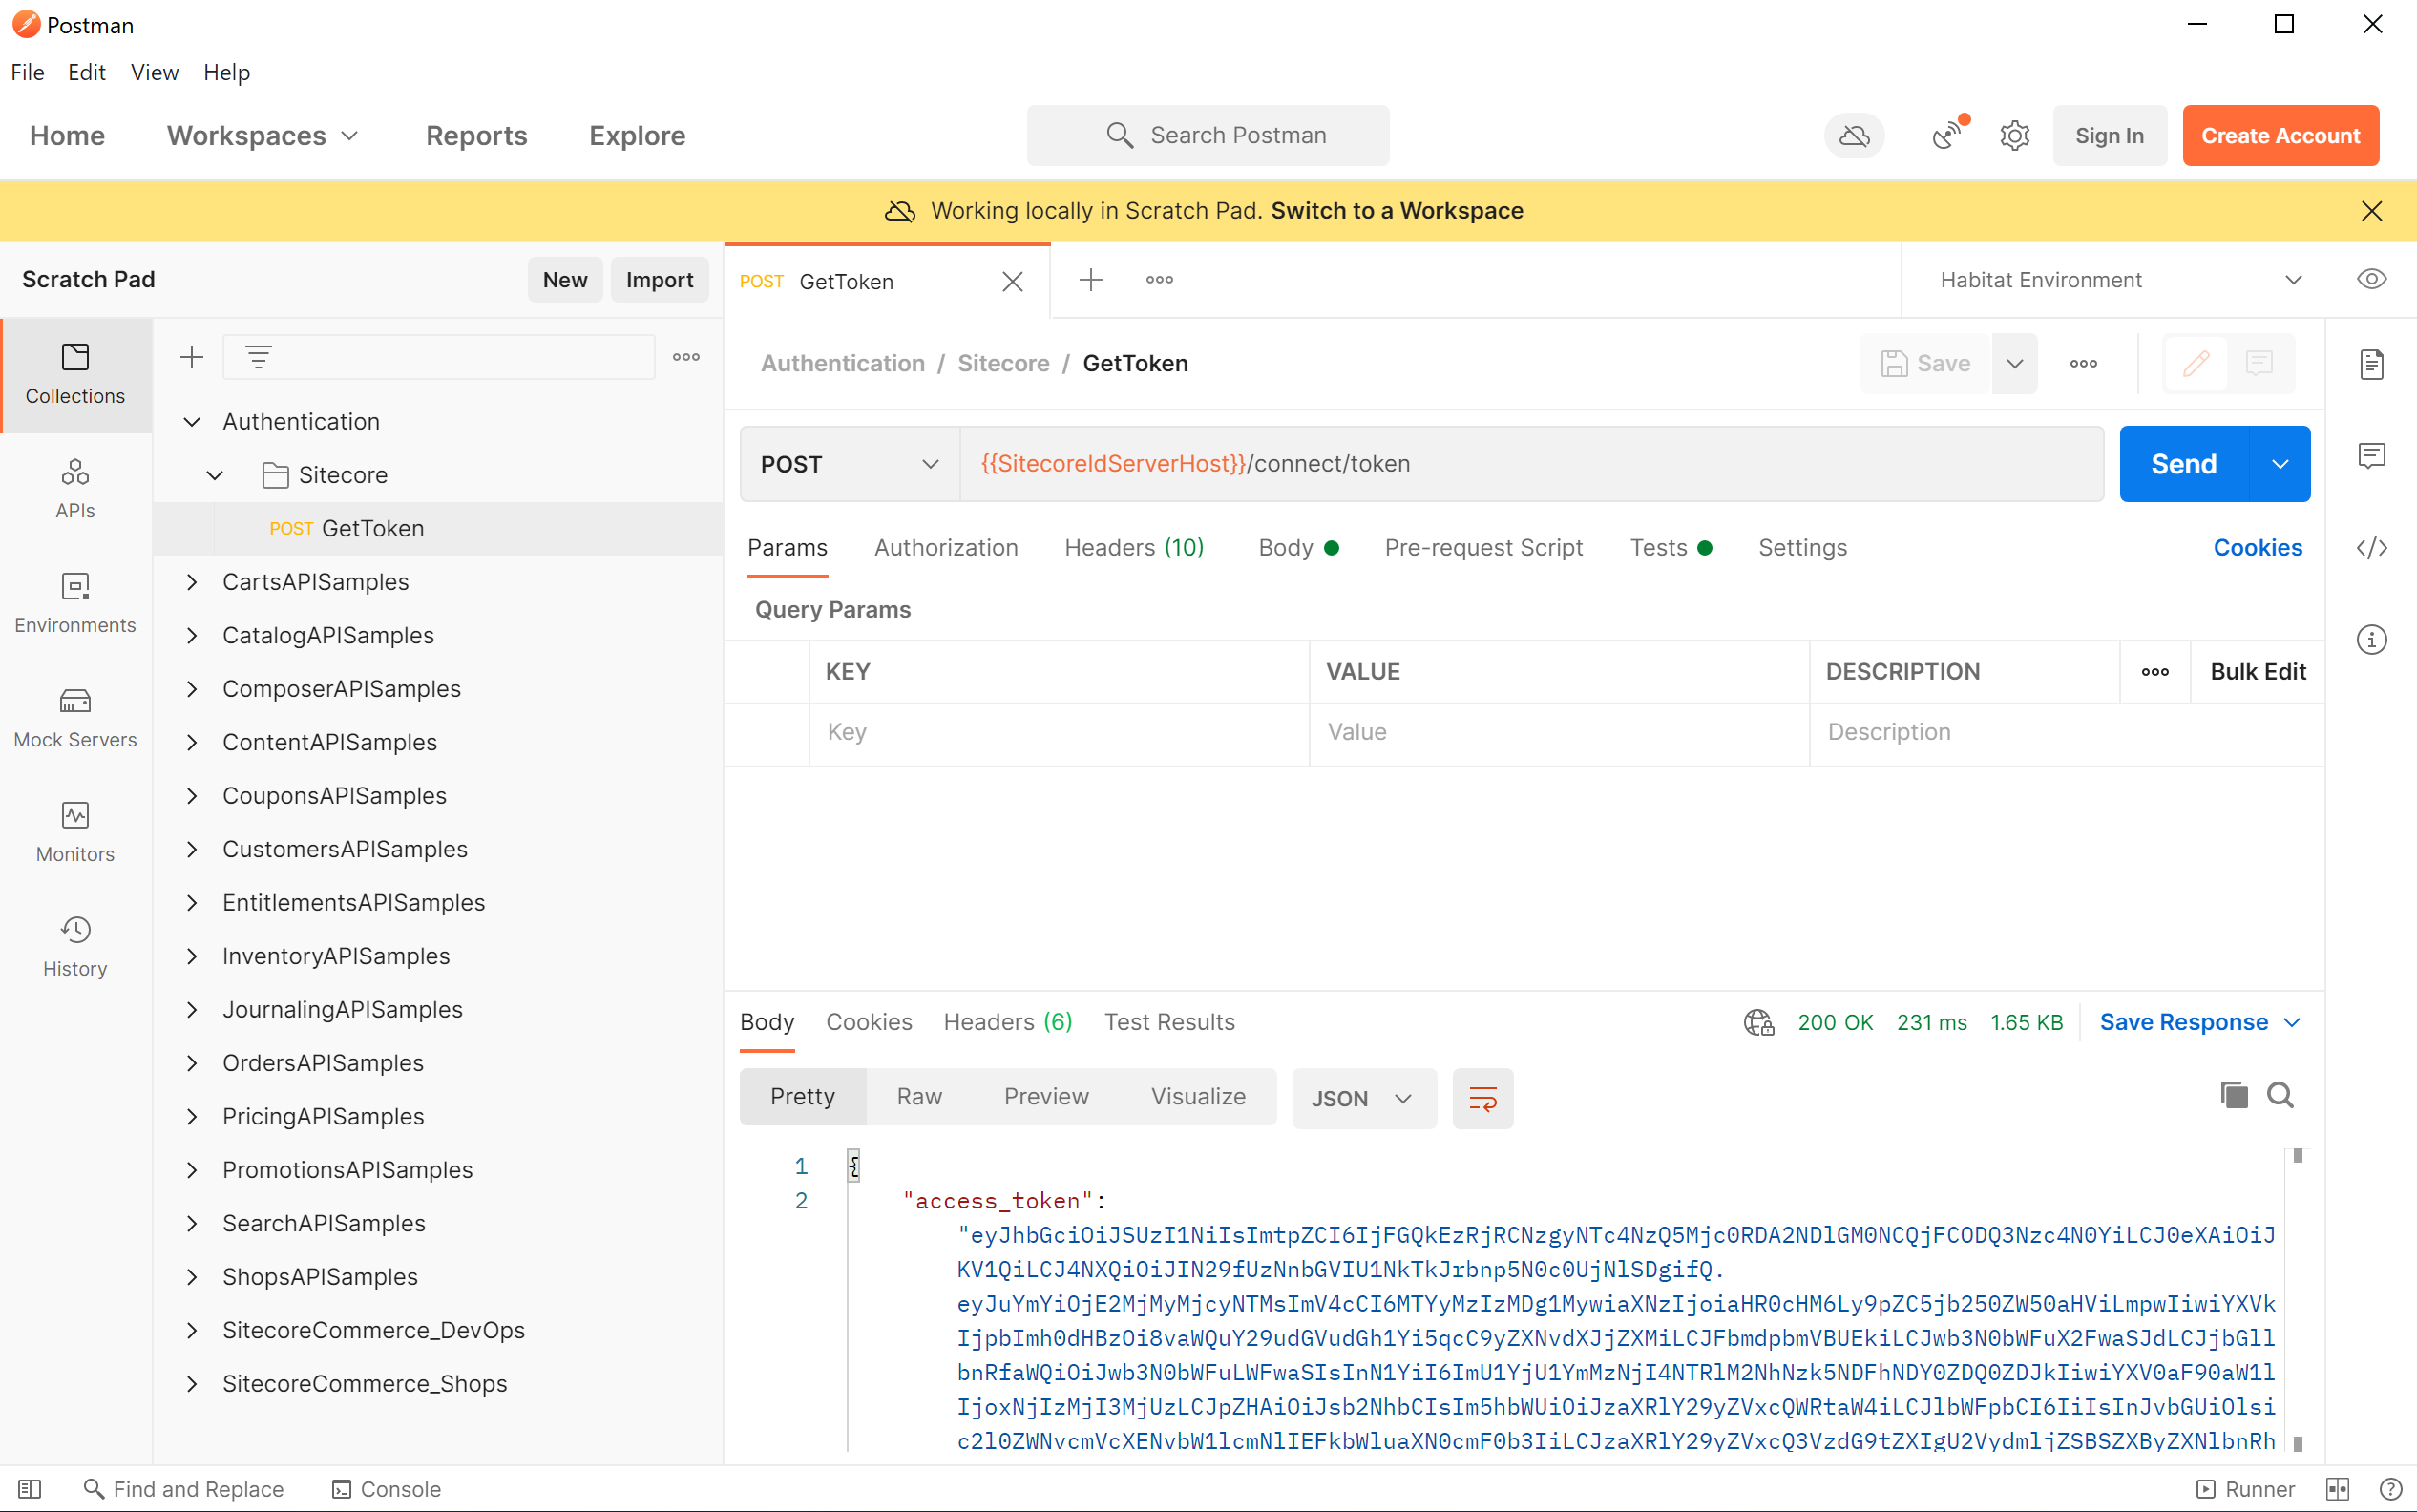The height and width of the screenshot is (1512, 2417).
Task: Switch to the Pre-request Script tab
Action: [1483, 547]
